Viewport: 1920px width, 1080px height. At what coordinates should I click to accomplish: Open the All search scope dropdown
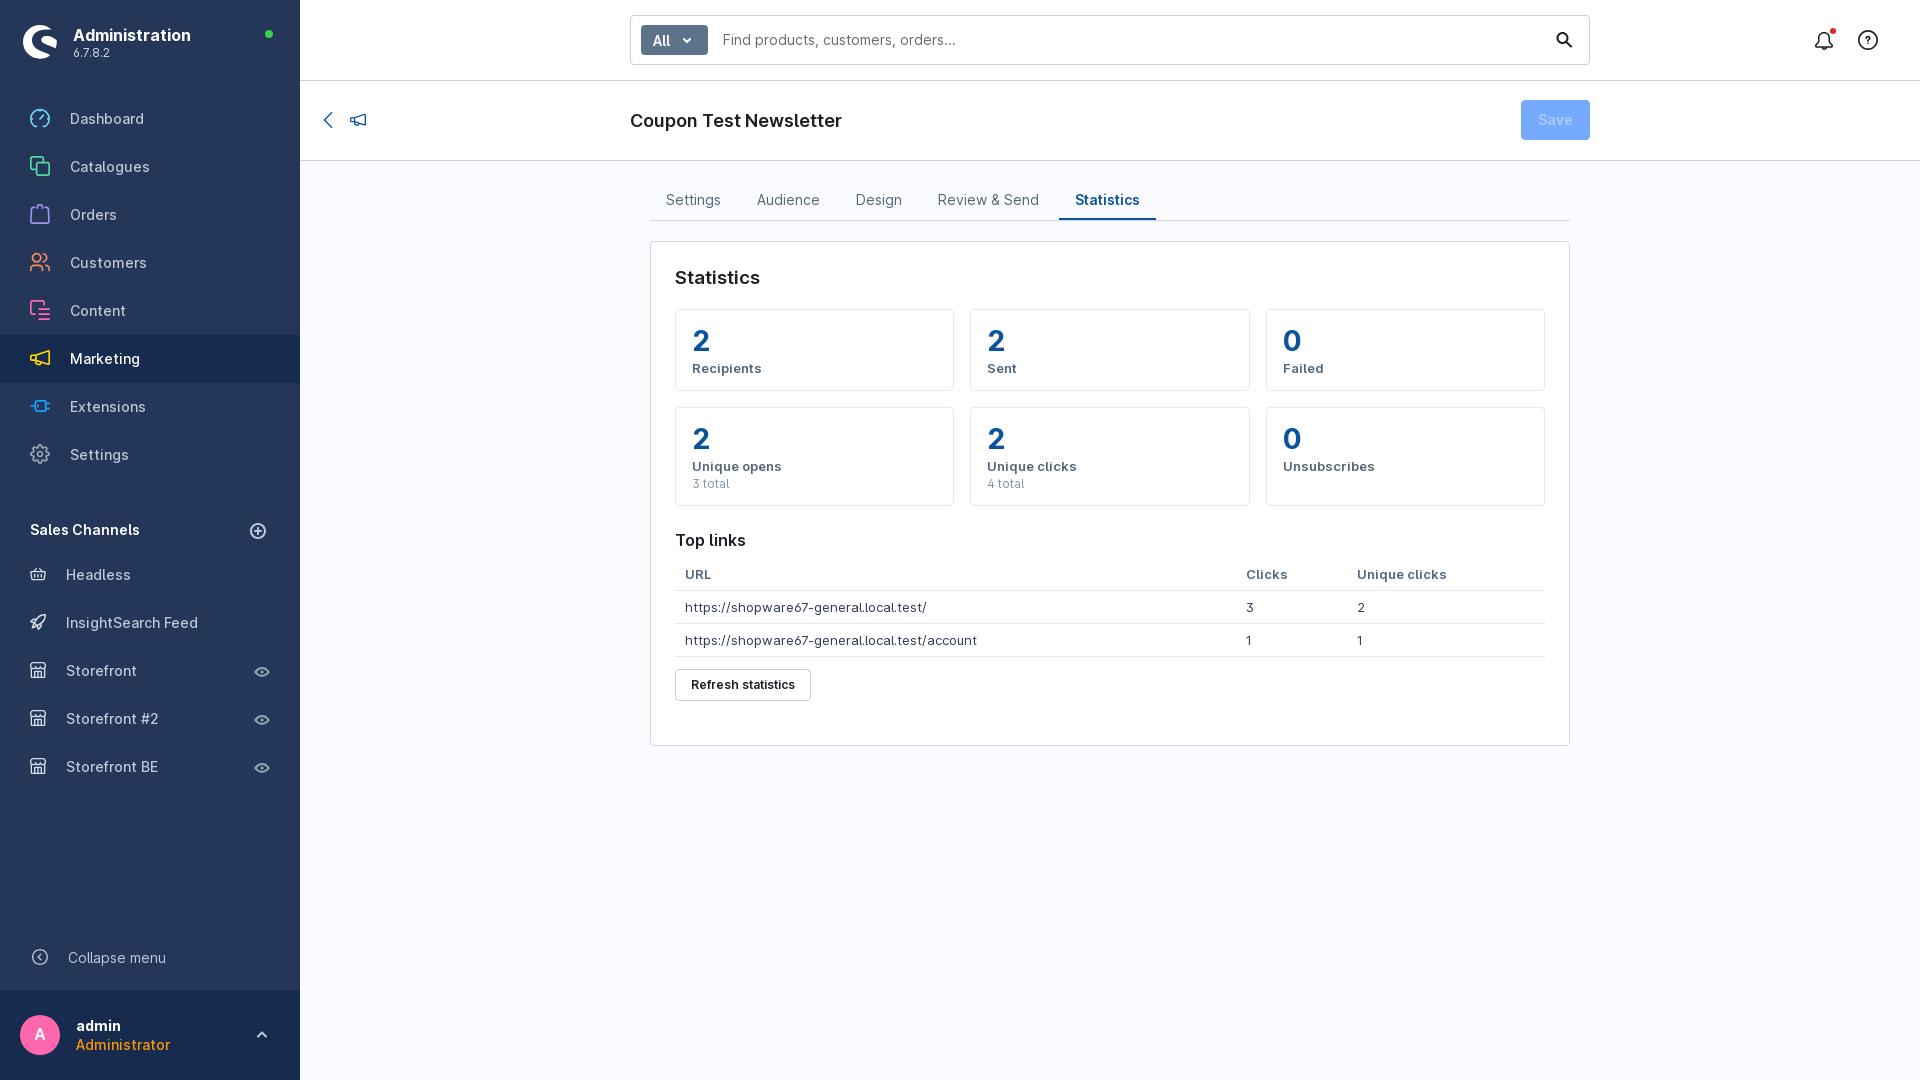674,40
